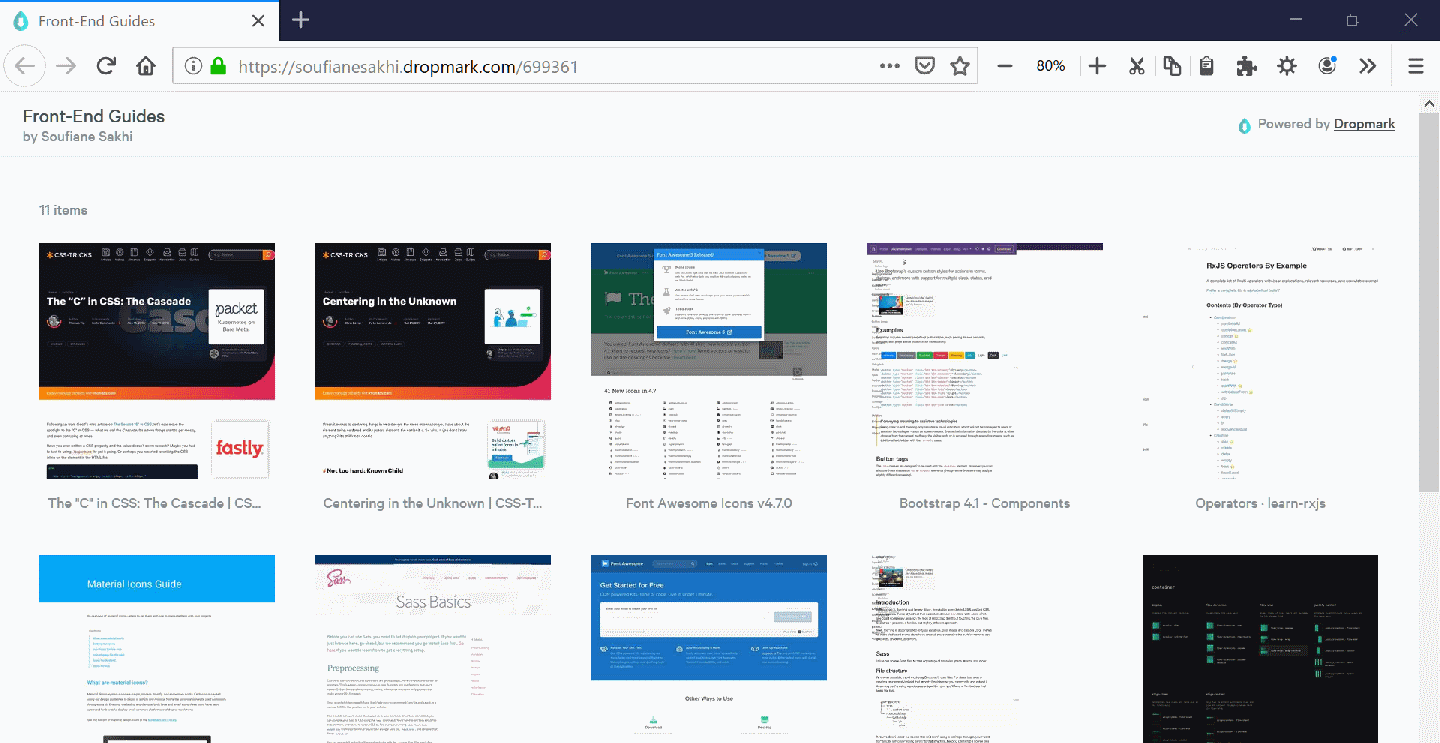Screen dimensions: 1440x743
Task: Open the Centering in the Unknown thumbnail
Action: tap(433, 361)
